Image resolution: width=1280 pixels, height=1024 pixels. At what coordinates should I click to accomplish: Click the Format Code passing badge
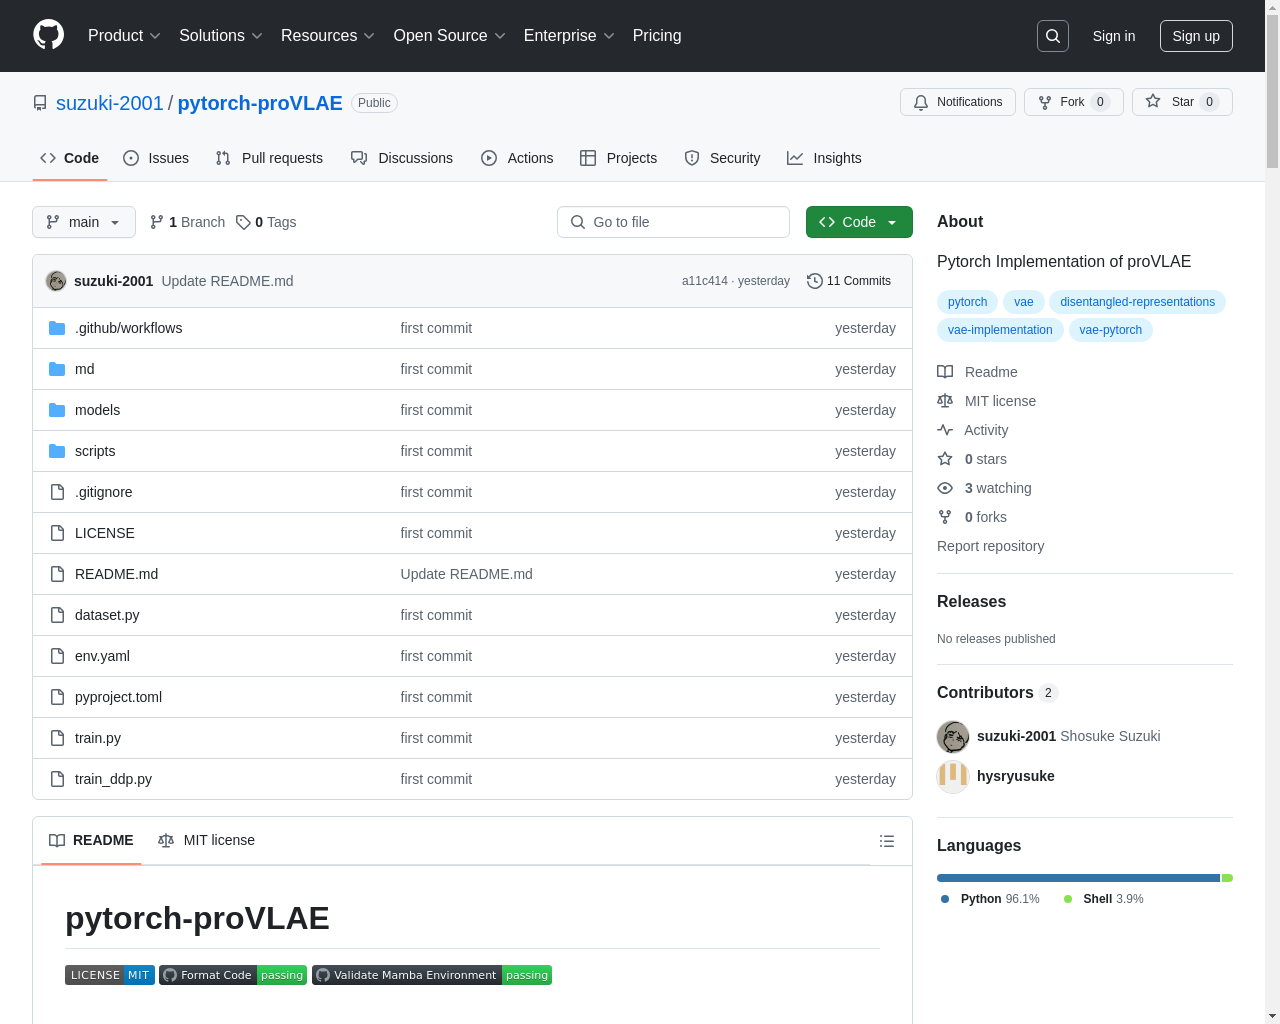233,975
